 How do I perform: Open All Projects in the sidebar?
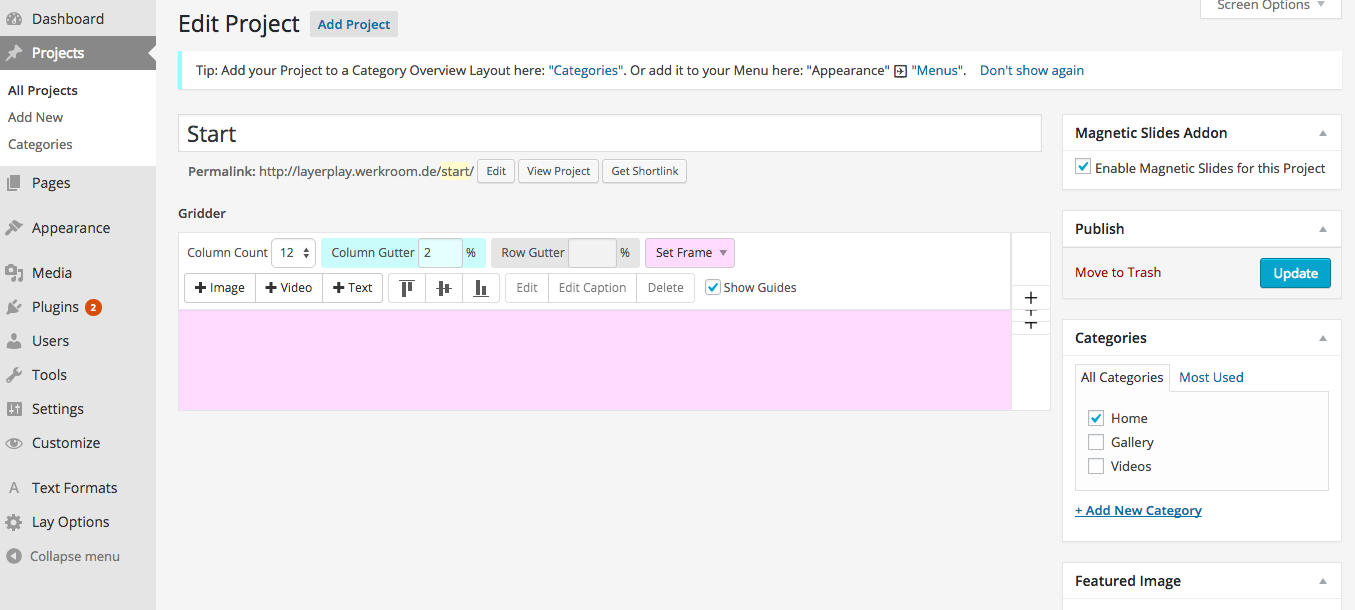coord(43,90)
